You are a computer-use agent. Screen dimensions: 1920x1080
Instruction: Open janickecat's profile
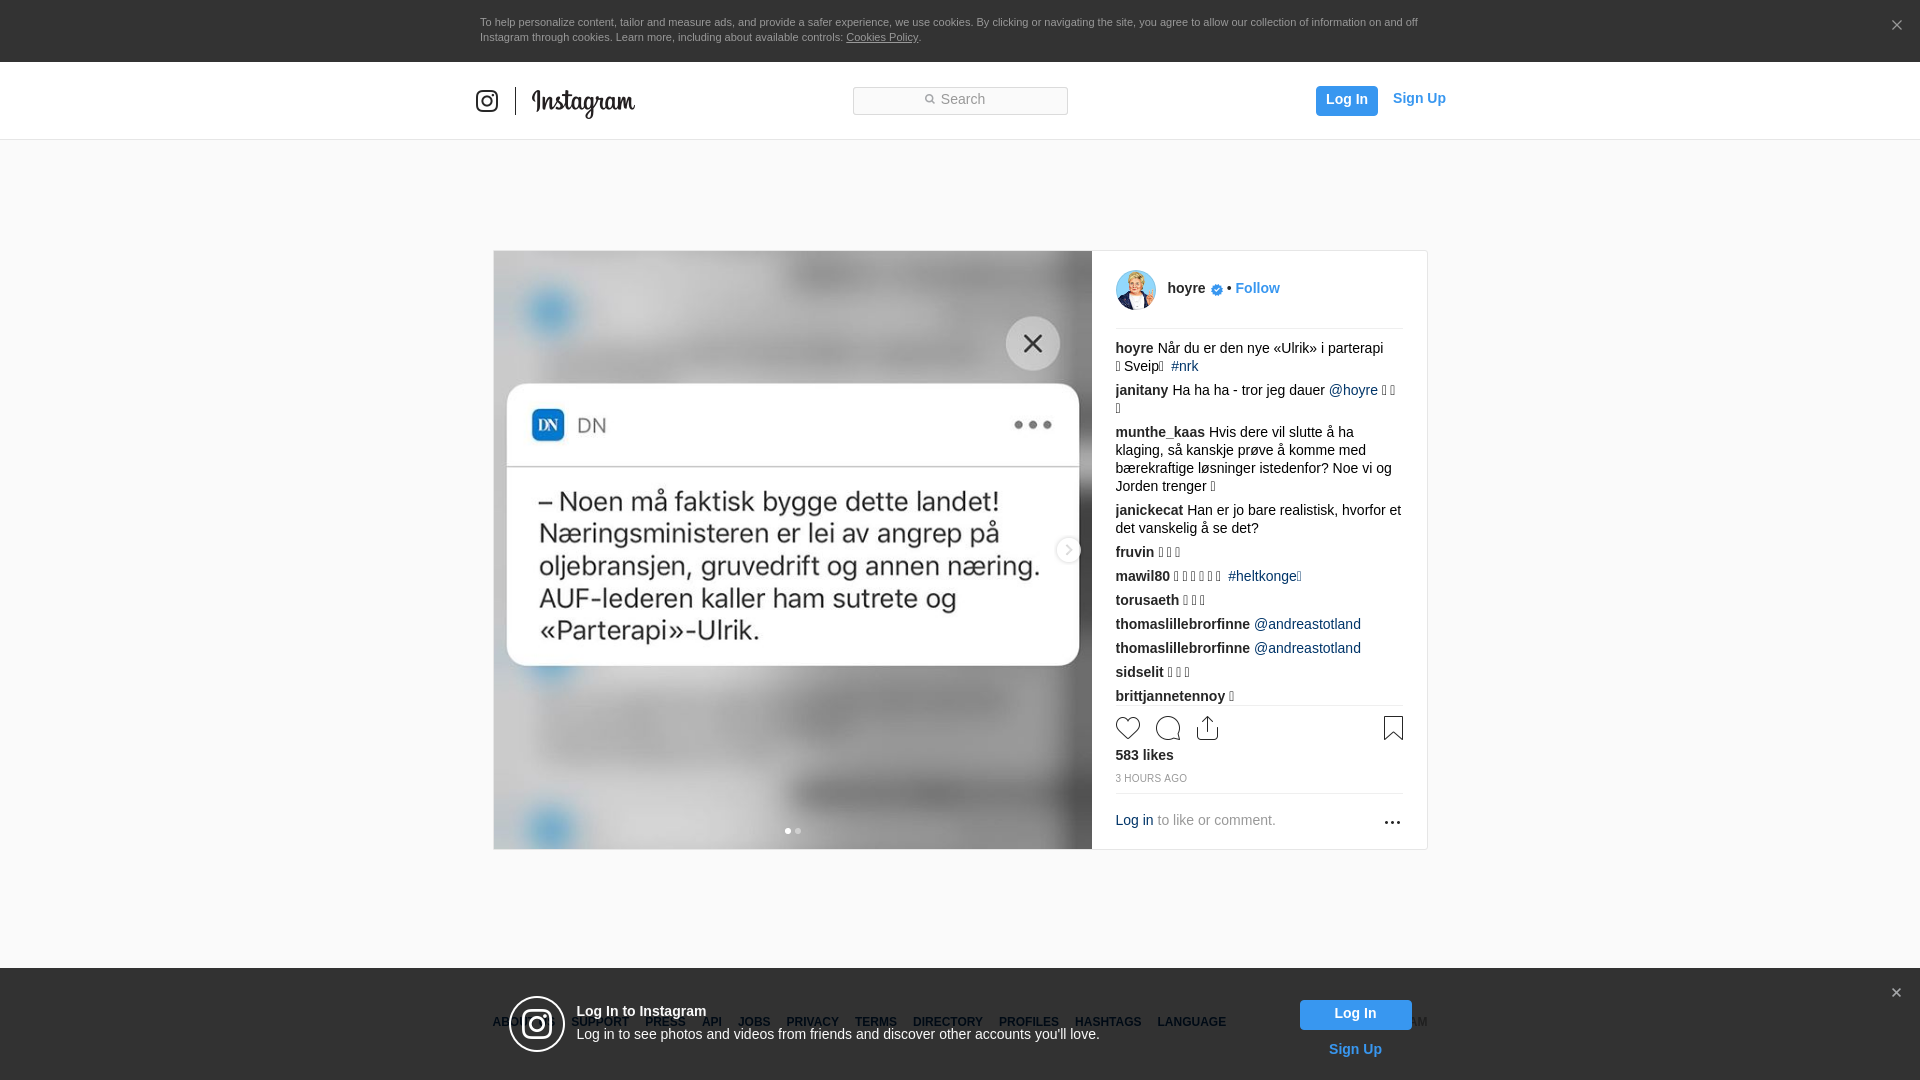click(1149, 510)
